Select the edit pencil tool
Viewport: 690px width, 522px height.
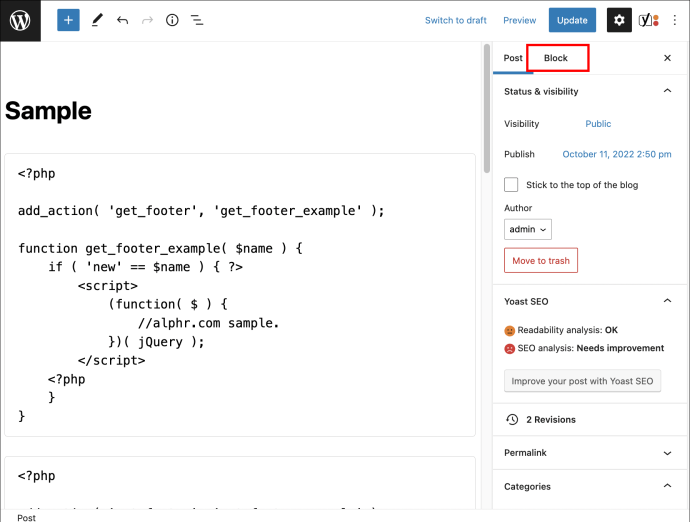click(x=97, y=20)
